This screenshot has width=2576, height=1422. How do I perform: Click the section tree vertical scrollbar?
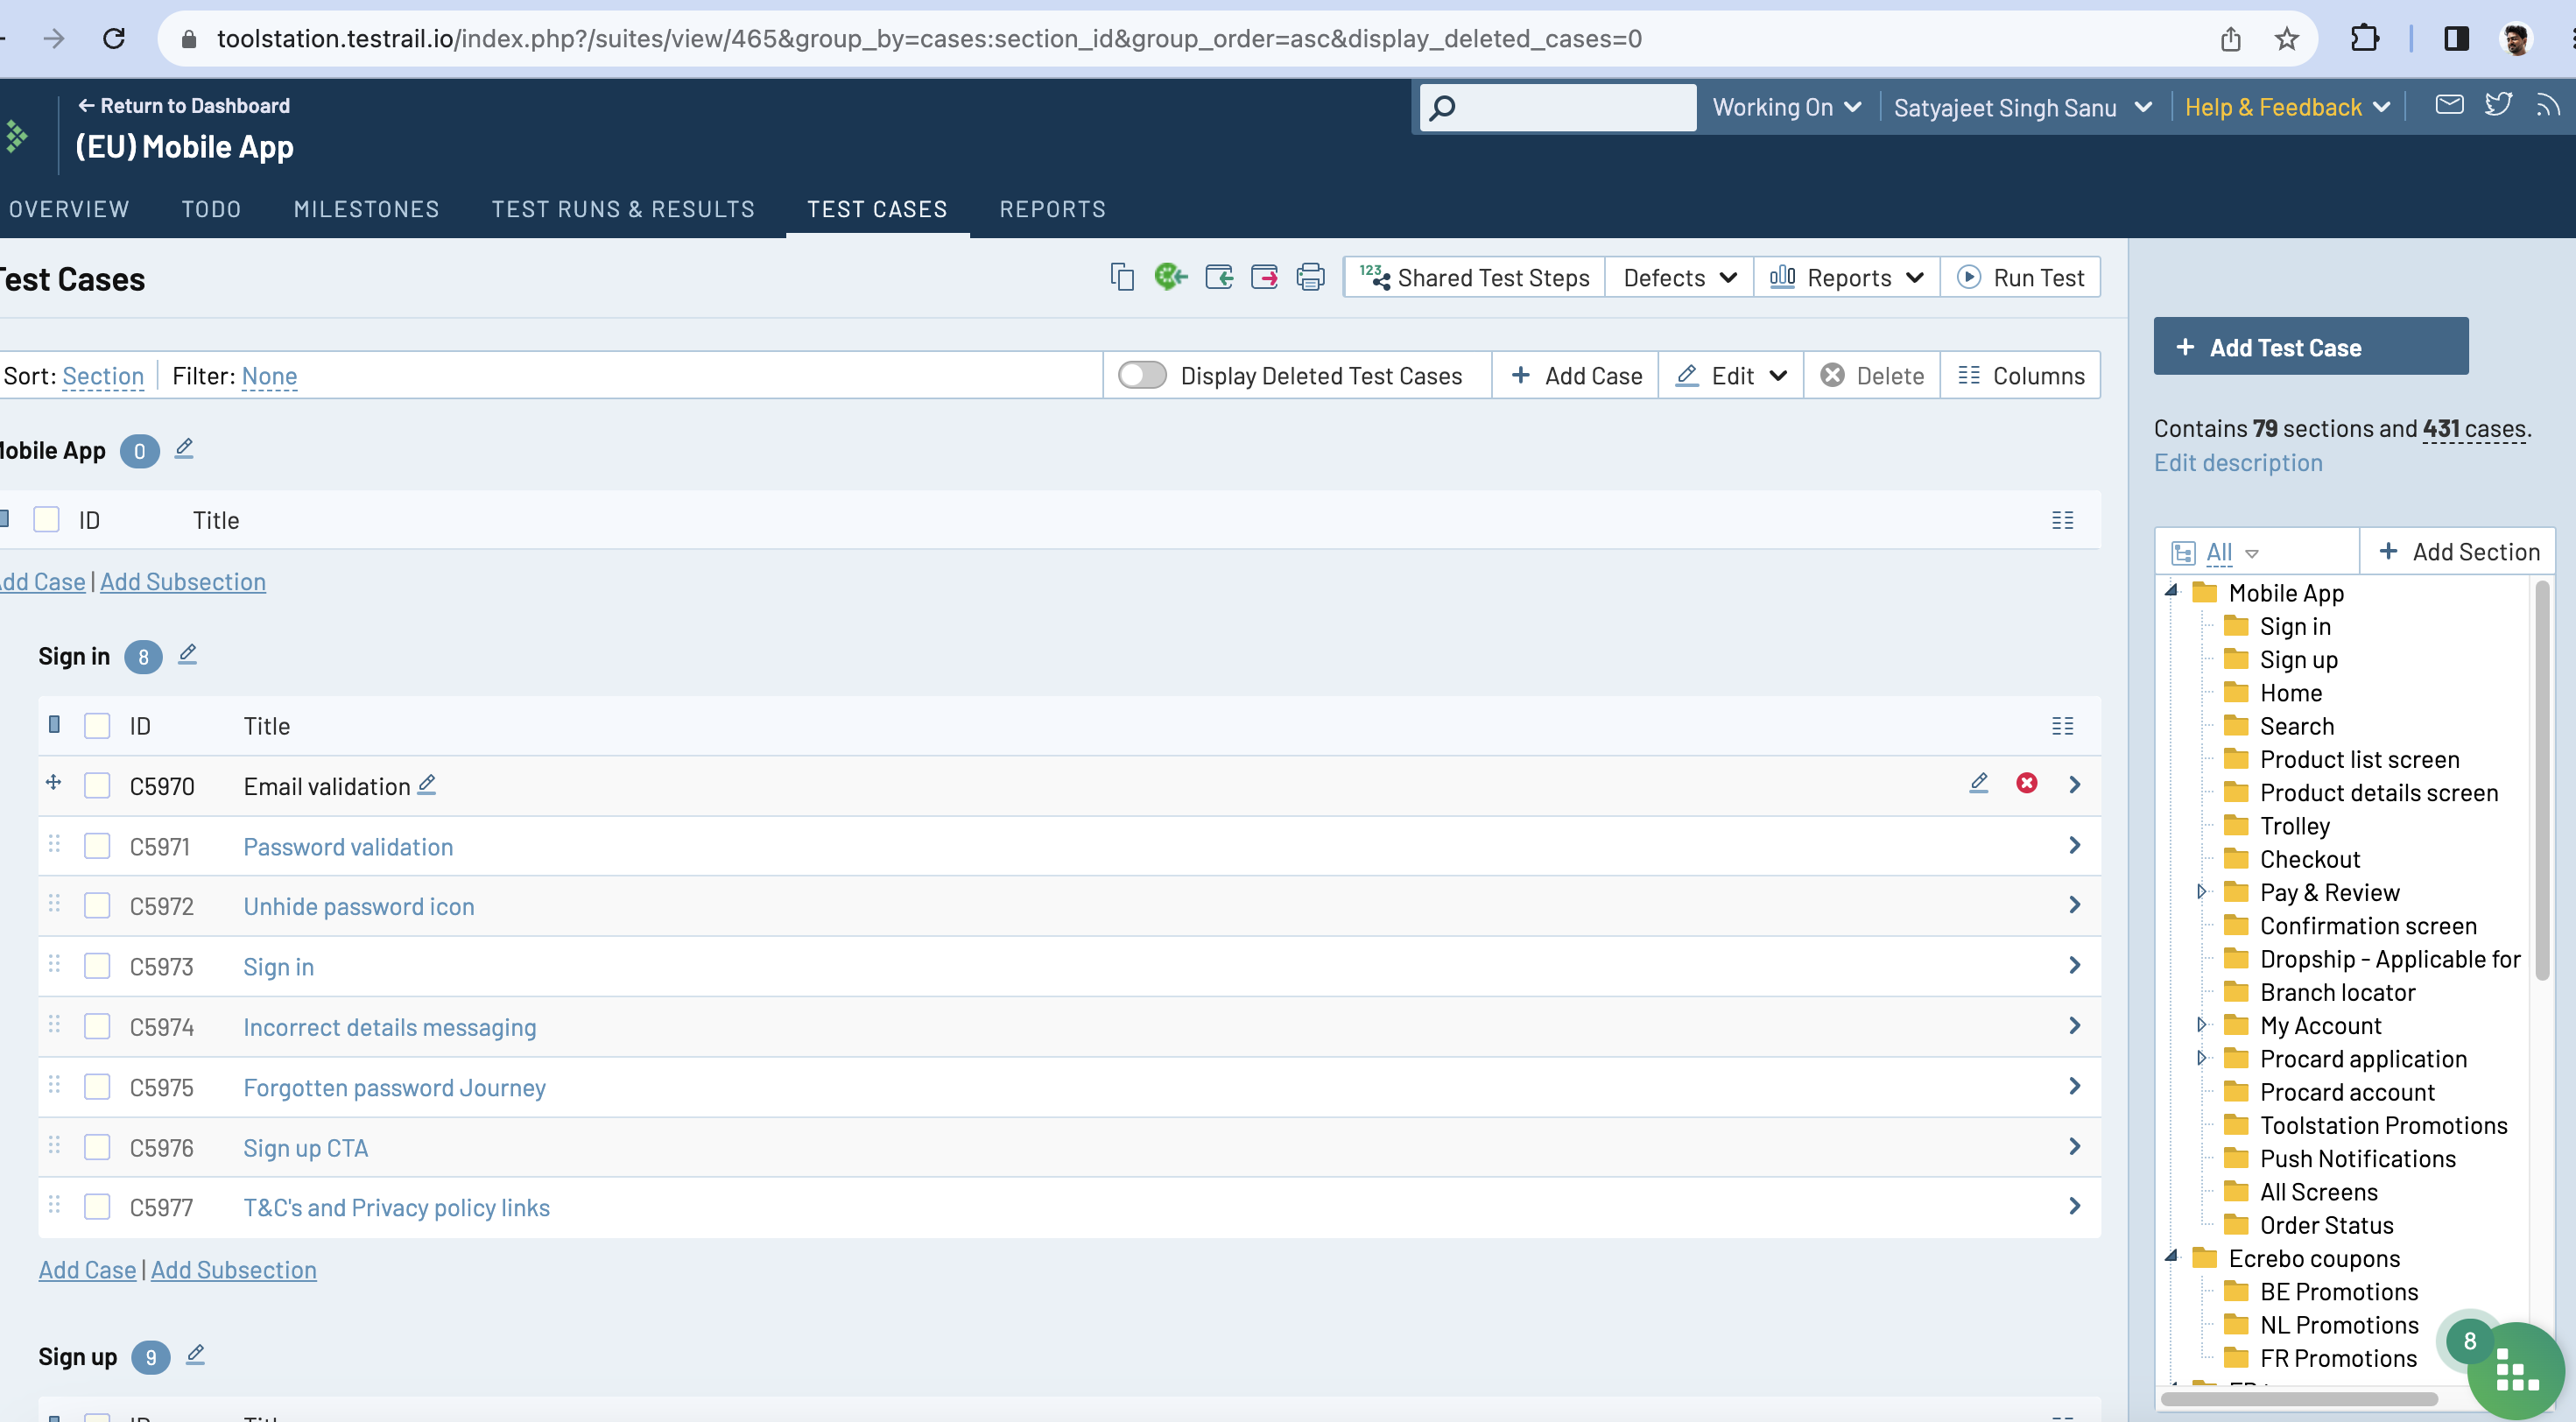pos(2541,780)
